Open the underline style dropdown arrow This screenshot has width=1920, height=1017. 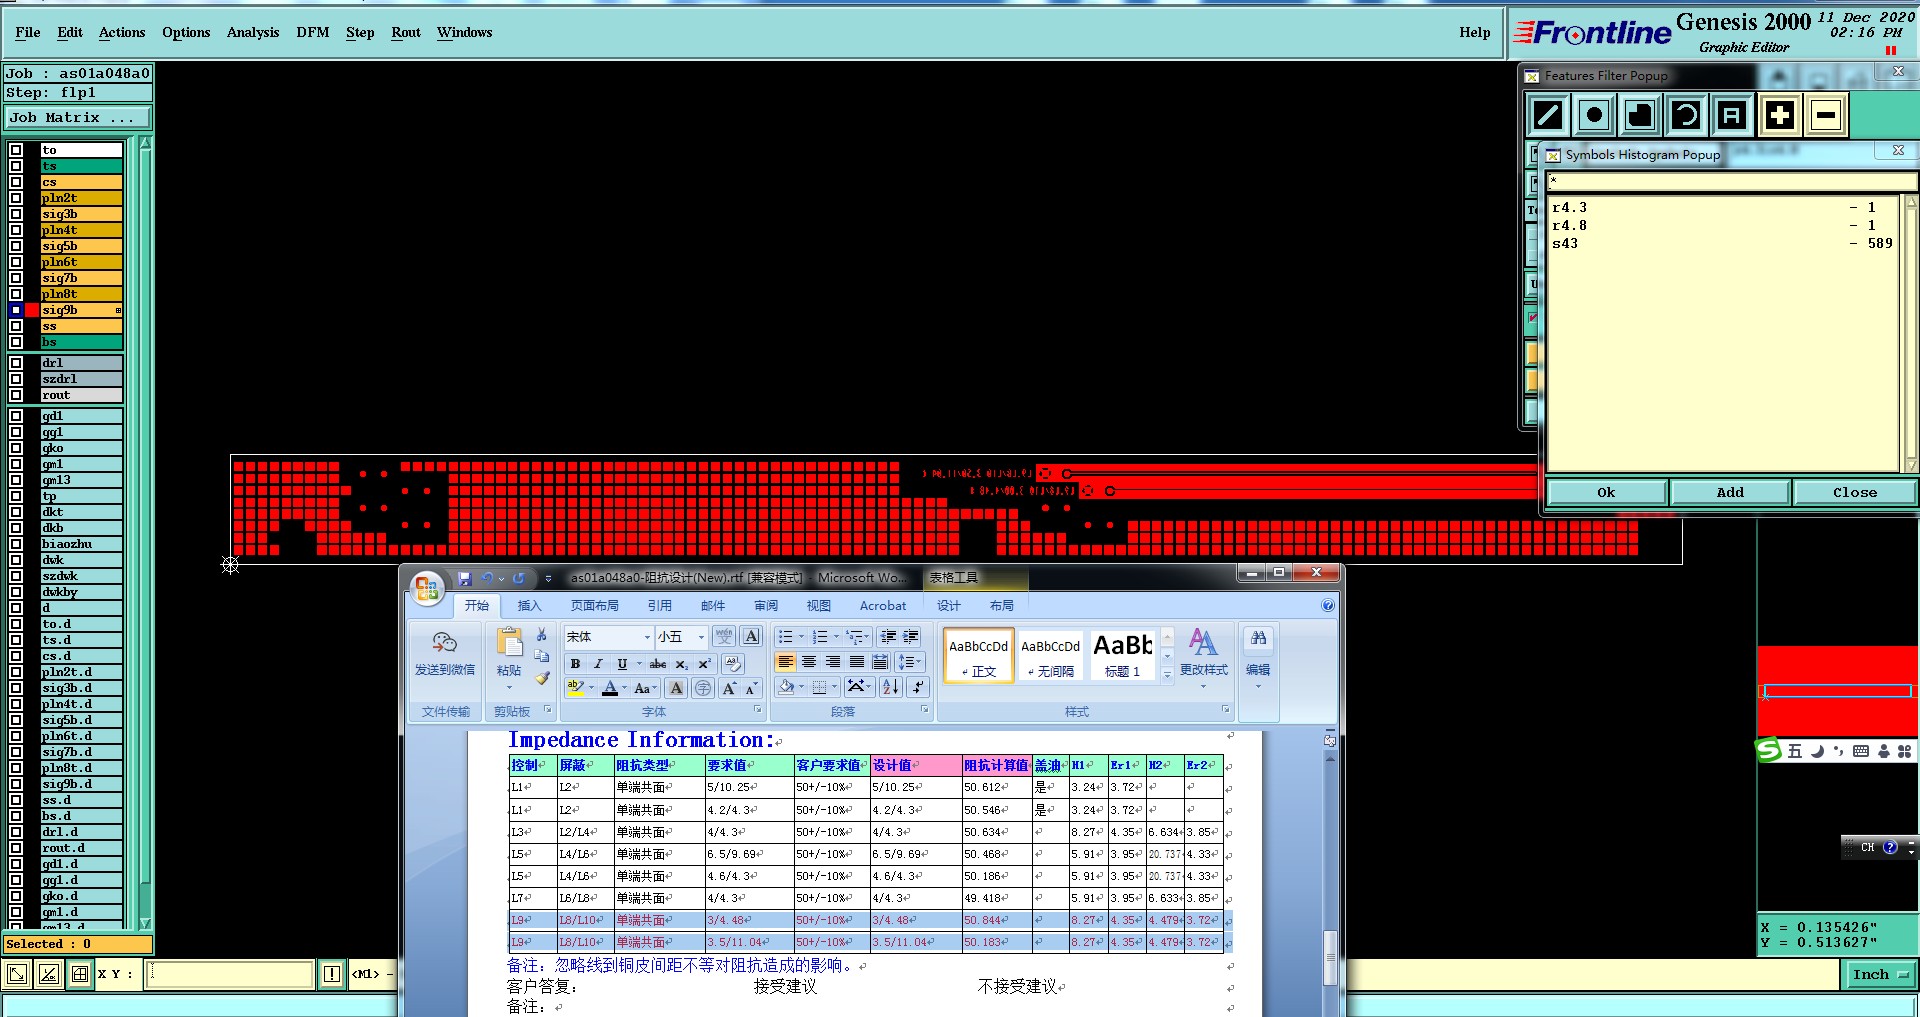pyautogui.click(x=639, y=664)
